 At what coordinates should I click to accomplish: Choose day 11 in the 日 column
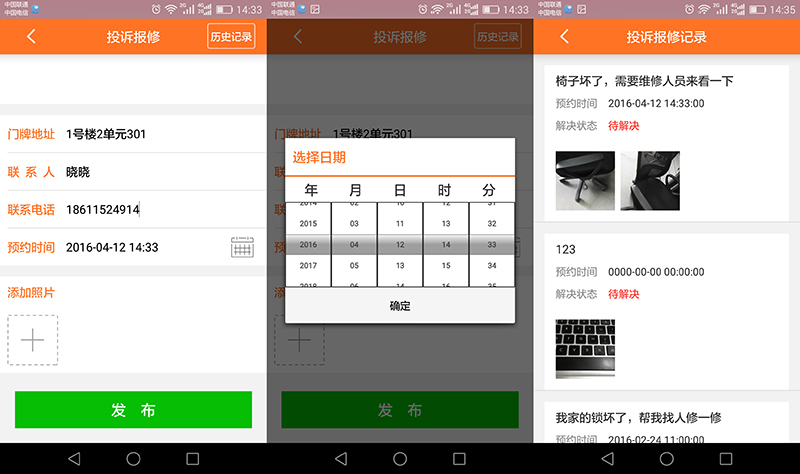click(x=400, y=224)
